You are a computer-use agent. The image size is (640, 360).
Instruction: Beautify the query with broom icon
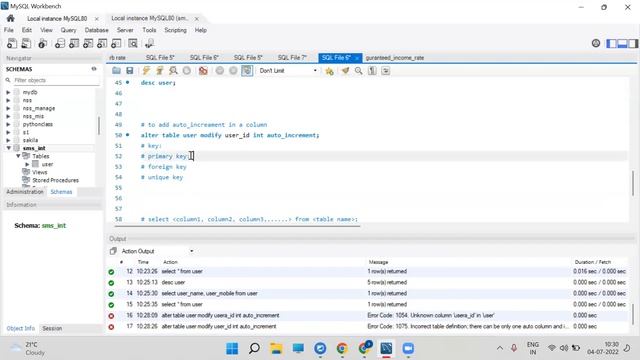coord(345,71)
